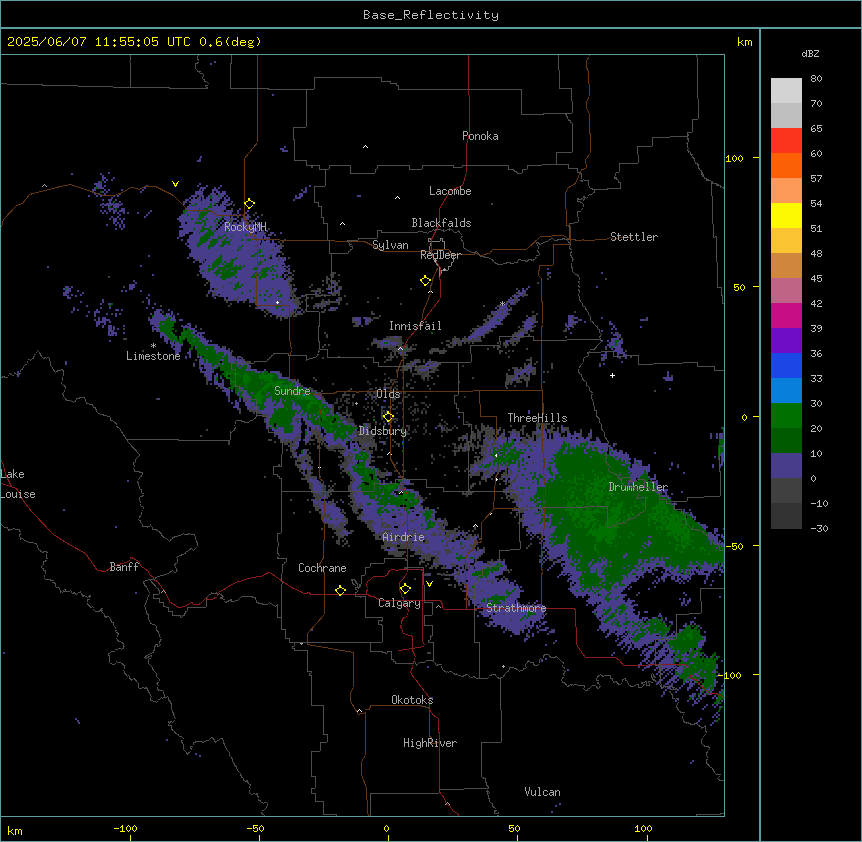Select the blue 33-36 dBZ legend swatch
The image size is (862, 842).
tap(786, 365)
